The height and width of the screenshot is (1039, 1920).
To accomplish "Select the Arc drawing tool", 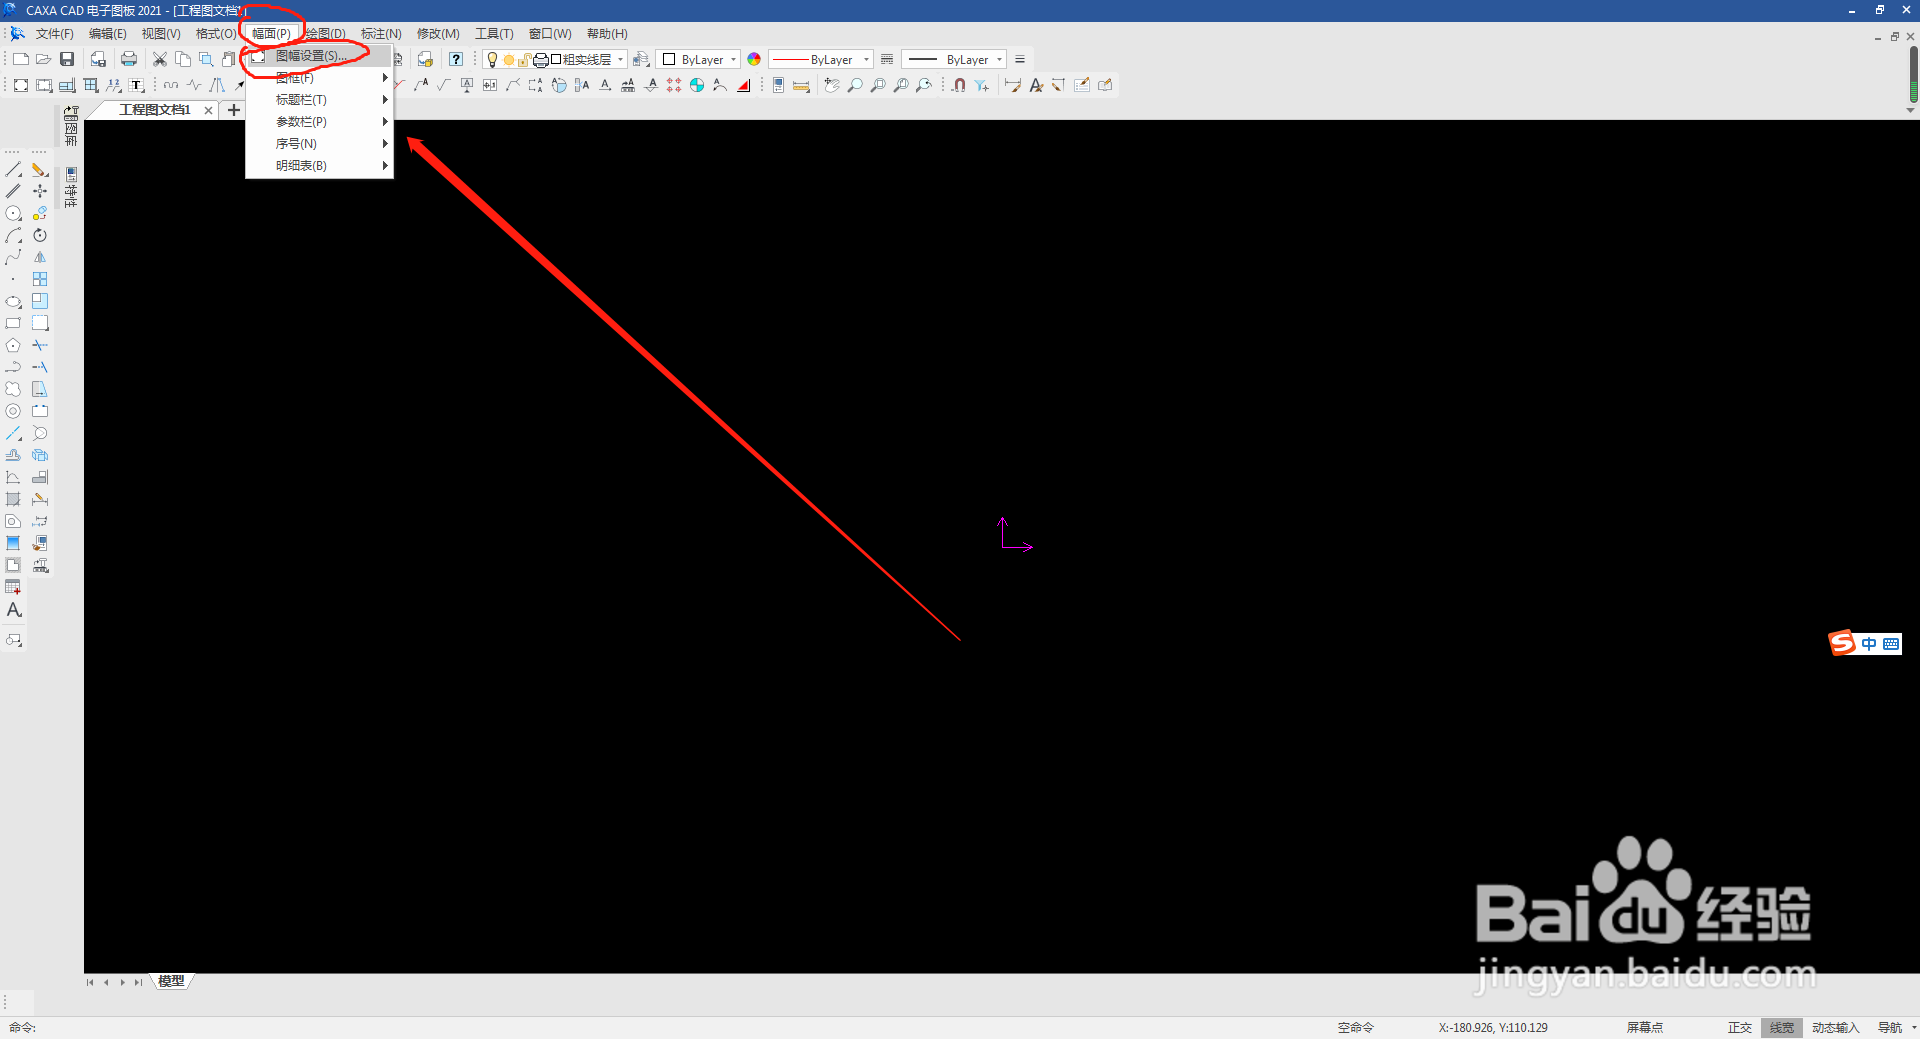I will (13, 236).
